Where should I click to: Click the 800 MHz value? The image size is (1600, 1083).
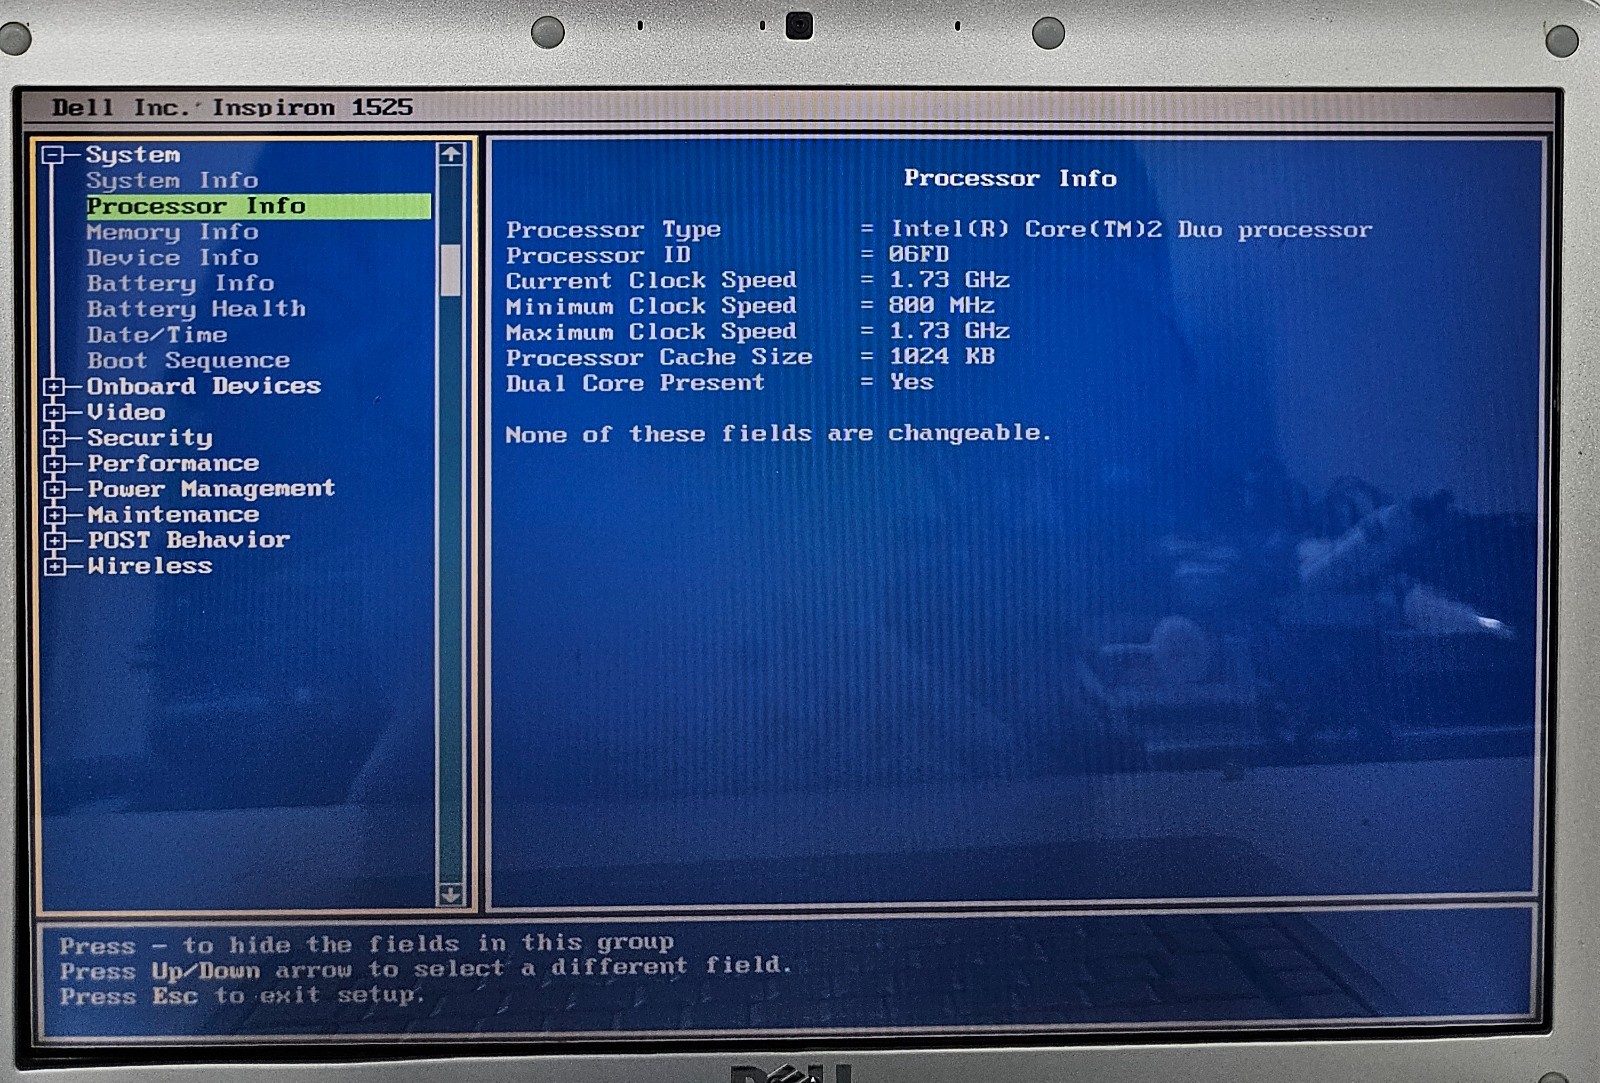(941, 305)
